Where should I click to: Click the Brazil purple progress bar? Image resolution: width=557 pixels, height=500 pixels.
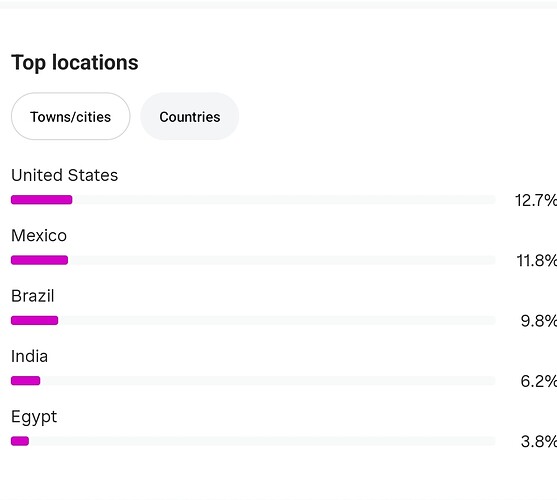pyautogui.click(x=34, y=320)
